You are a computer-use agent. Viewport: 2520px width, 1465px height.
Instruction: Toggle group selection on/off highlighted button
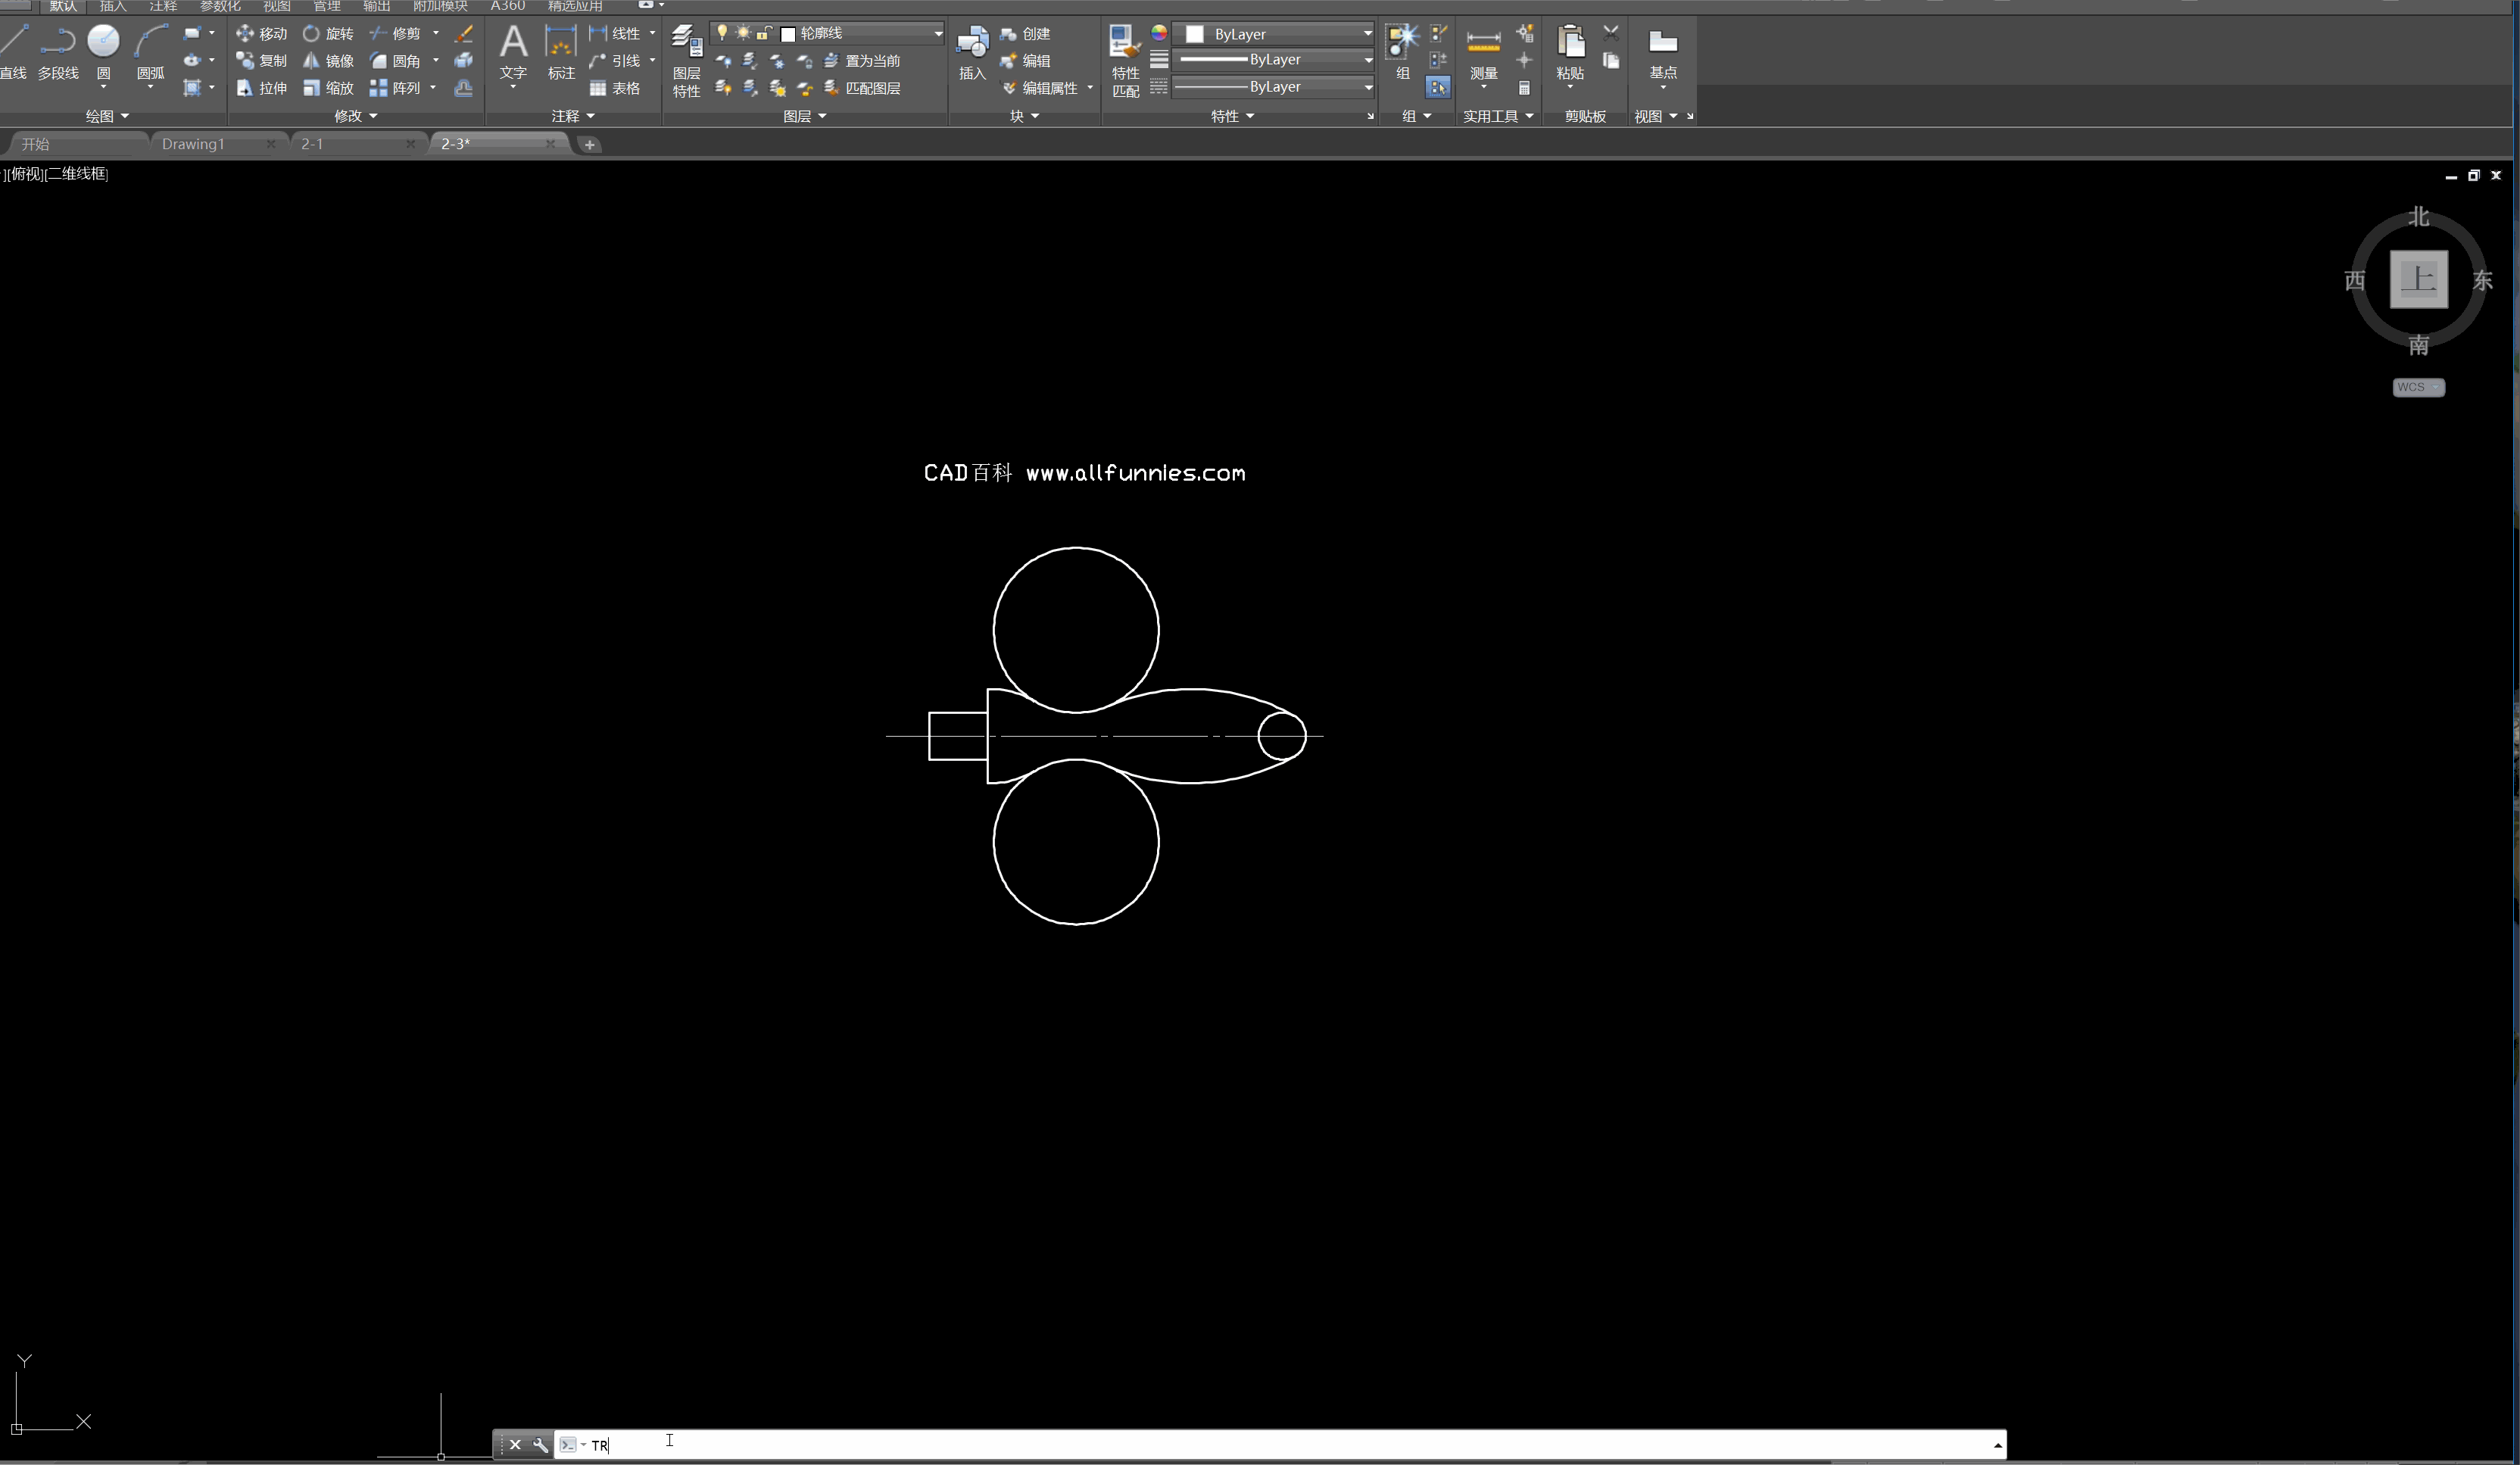coord(1438,87)
